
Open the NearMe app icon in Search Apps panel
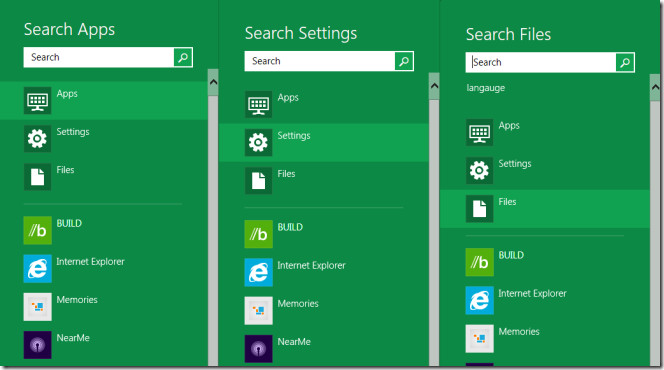pos(37,345)
